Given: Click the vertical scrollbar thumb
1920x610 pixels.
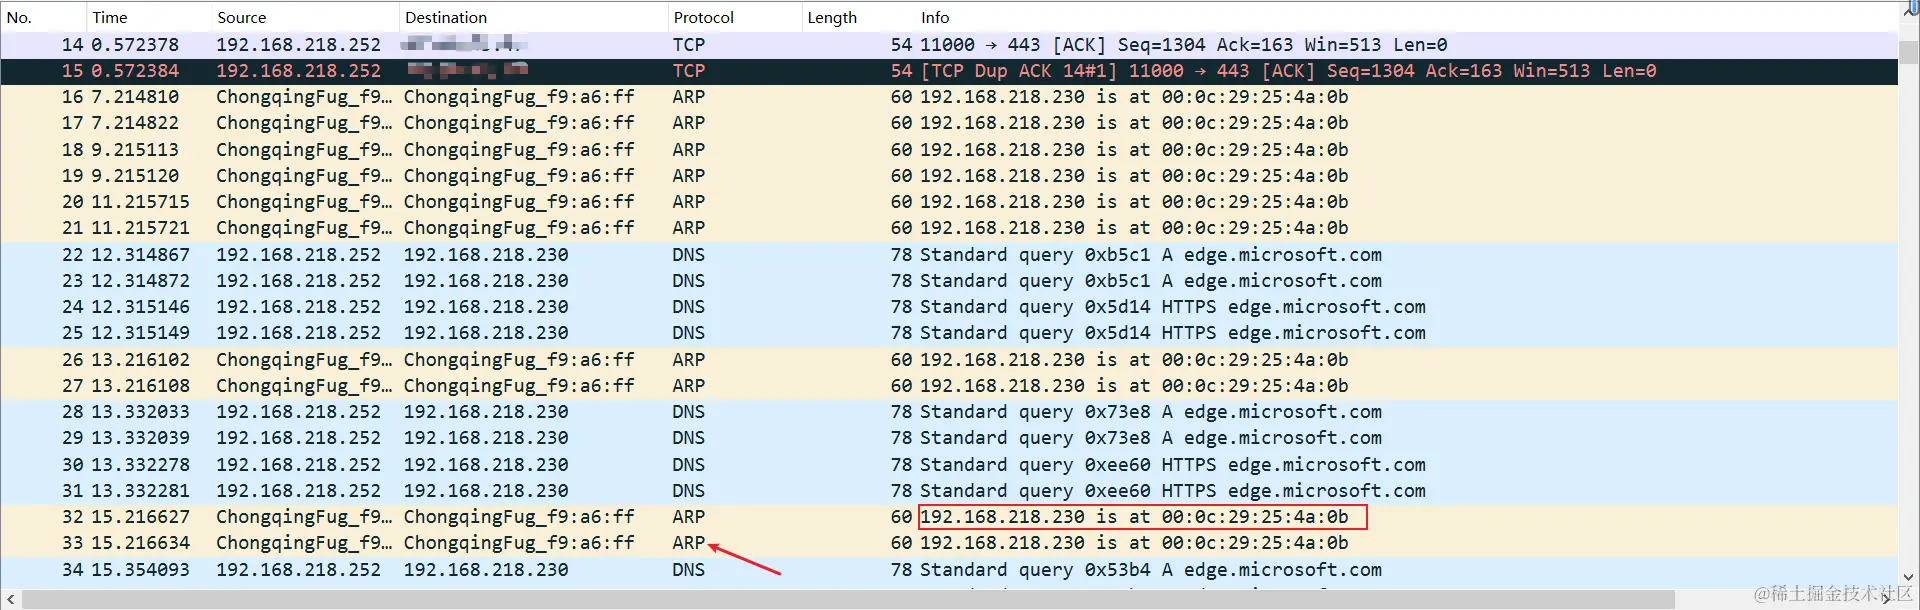Looking at the screenshot, I should tap(1908, 51).
